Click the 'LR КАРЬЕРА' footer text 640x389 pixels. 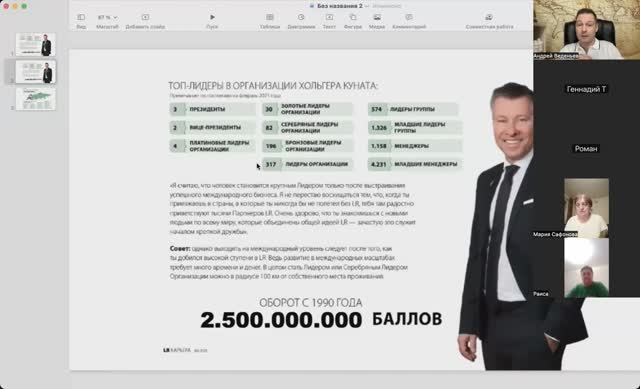(177, 350)
